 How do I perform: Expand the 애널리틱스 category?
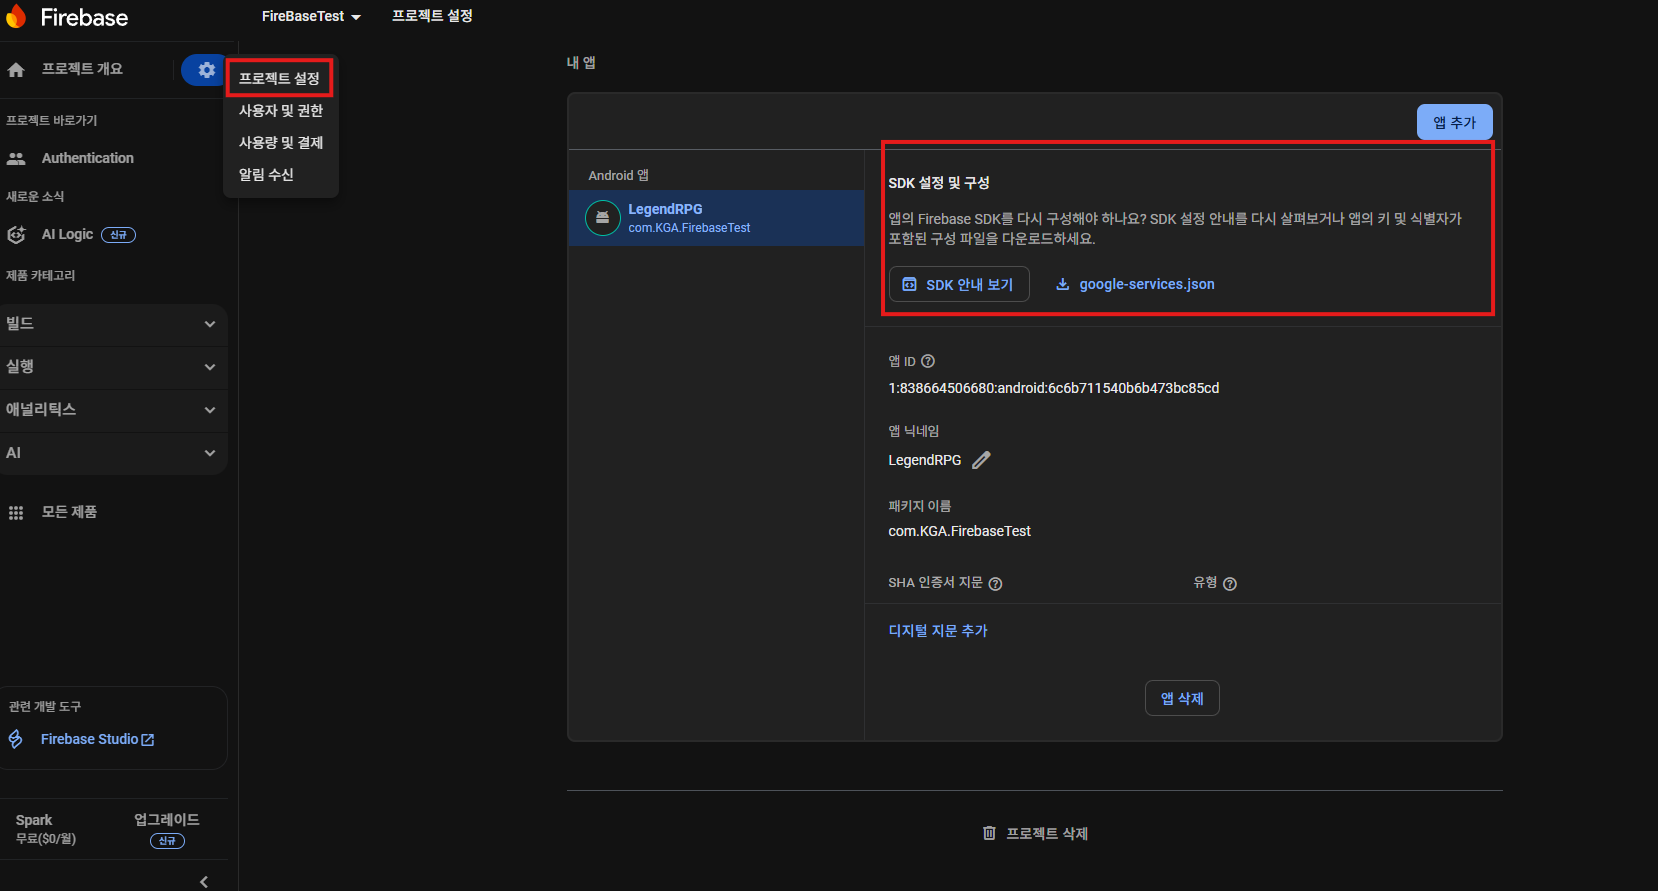pyautogui.click(x=114, y=410)
